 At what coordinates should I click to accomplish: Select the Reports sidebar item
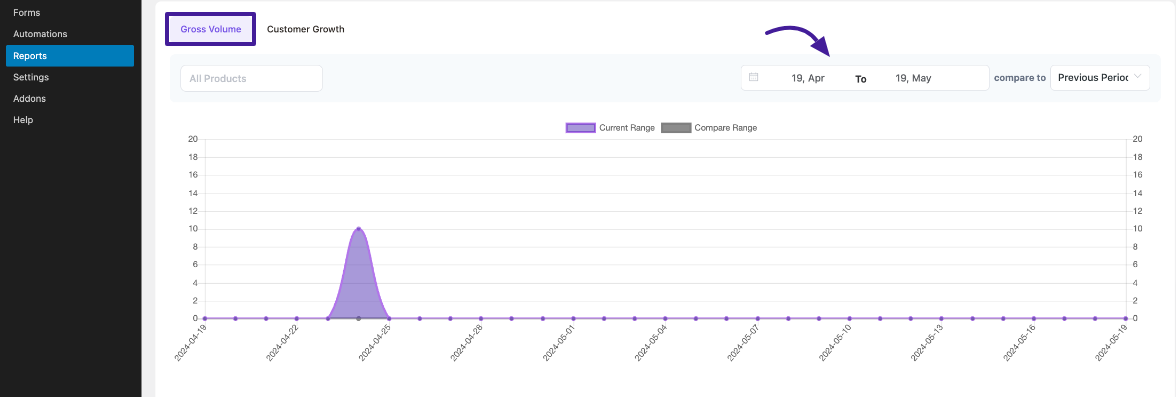point(70,56)
